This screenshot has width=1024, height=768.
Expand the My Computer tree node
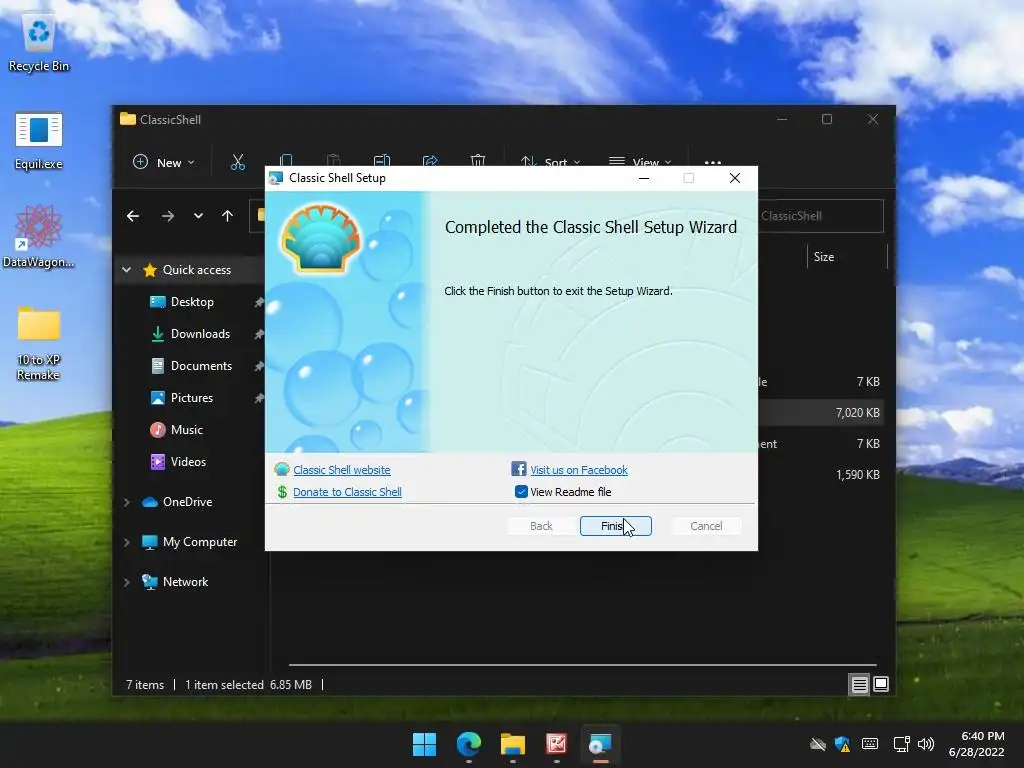(127, 542)
